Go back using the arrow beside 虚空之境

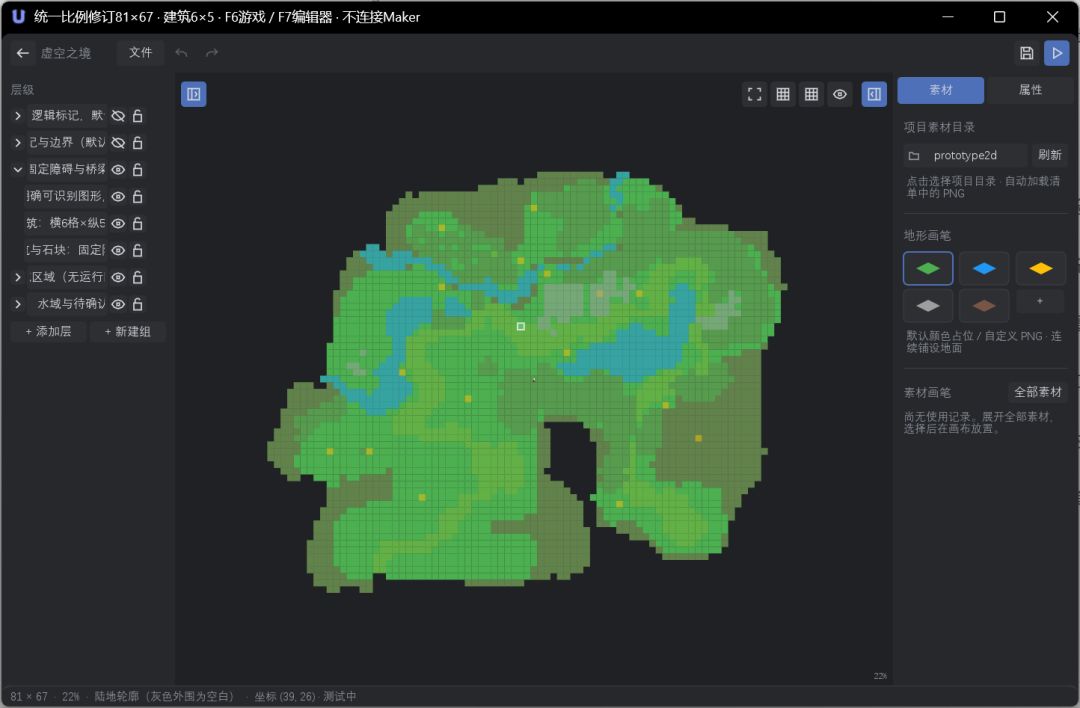pos(23,53)
